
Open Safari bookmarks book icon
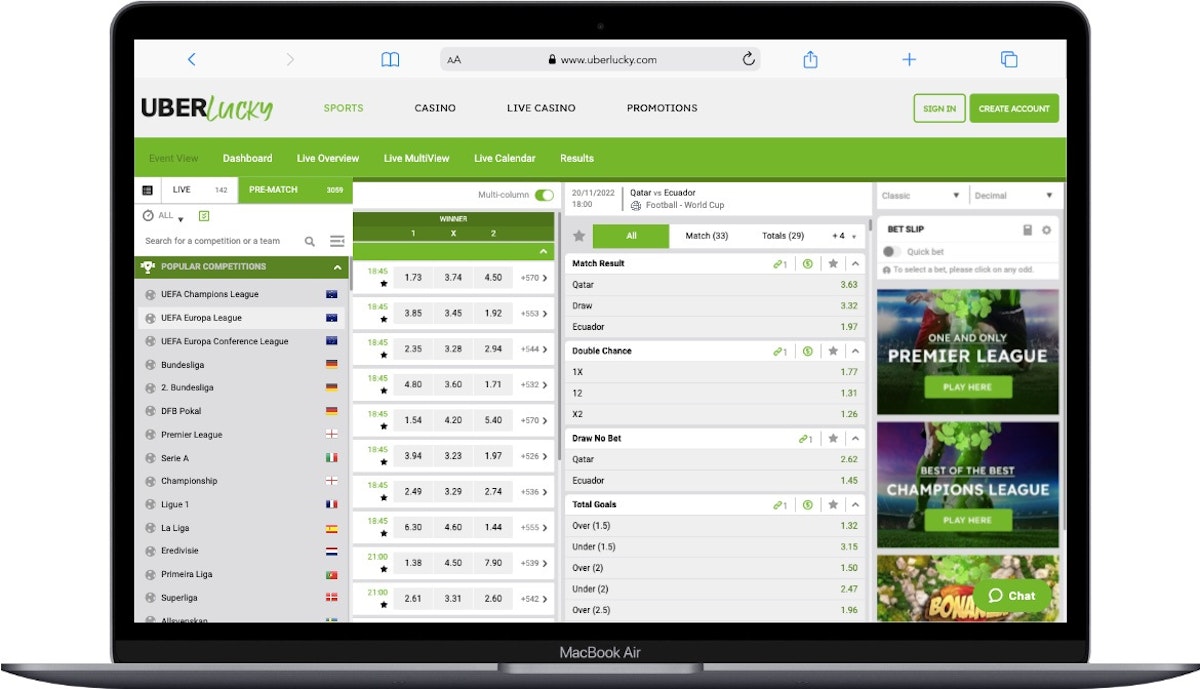tap(390, 60)
